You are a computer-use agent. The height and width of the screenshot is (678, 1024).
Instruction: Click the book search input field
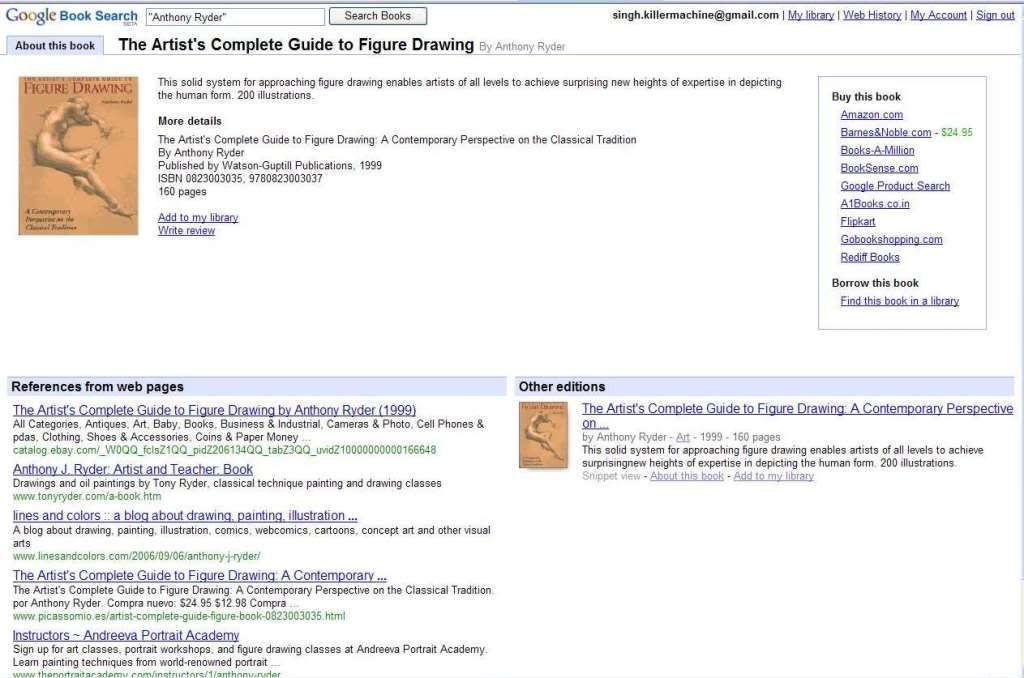(235, 17)
